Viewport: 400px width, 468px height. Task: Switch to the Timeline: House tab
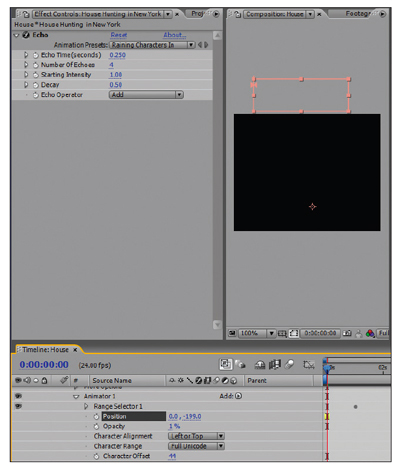[45, 350]
